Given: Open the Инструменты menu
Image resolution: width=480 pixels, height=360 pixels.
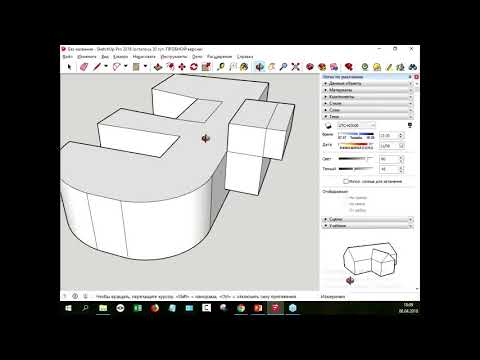Looking at the screenshot, I should (x=174, y=57).
